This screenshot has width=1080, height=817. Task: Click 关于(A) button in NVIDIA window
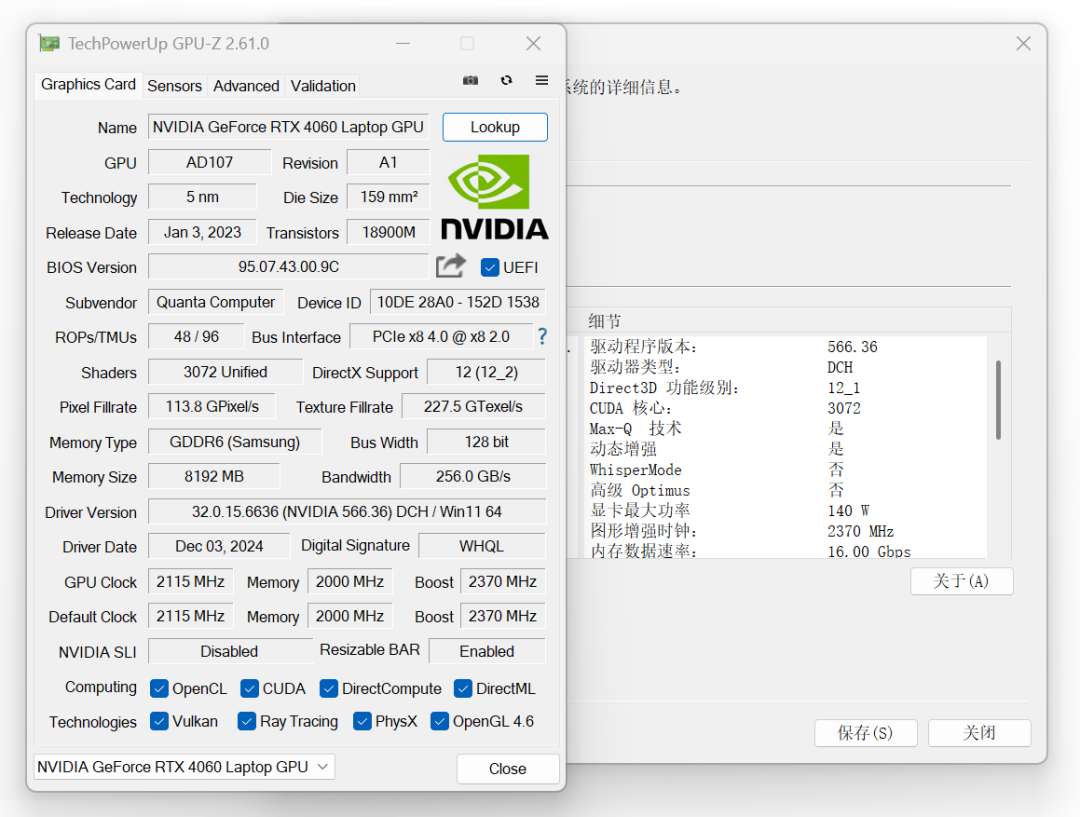tap(961, 581)
